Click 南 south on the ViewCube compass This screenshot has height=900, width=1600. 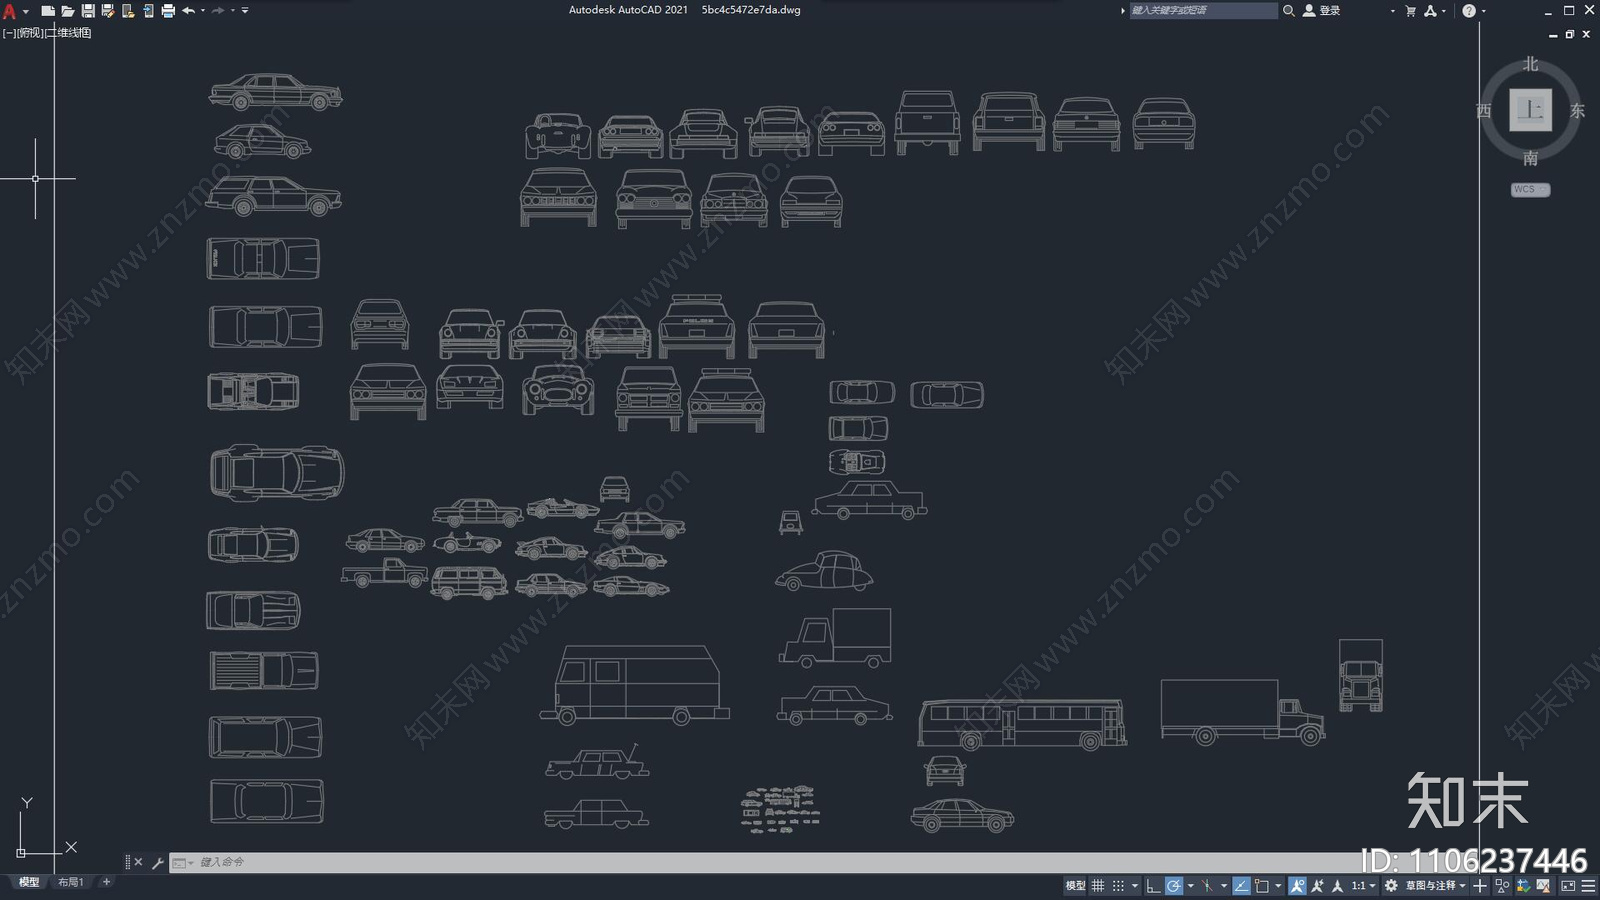[x=1530, y=158]
